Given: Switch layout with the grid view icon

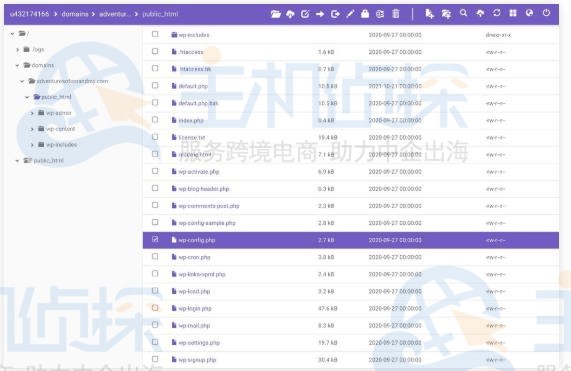Looking at the screenshot, I should pyautogui.click(x=513, y=13).
